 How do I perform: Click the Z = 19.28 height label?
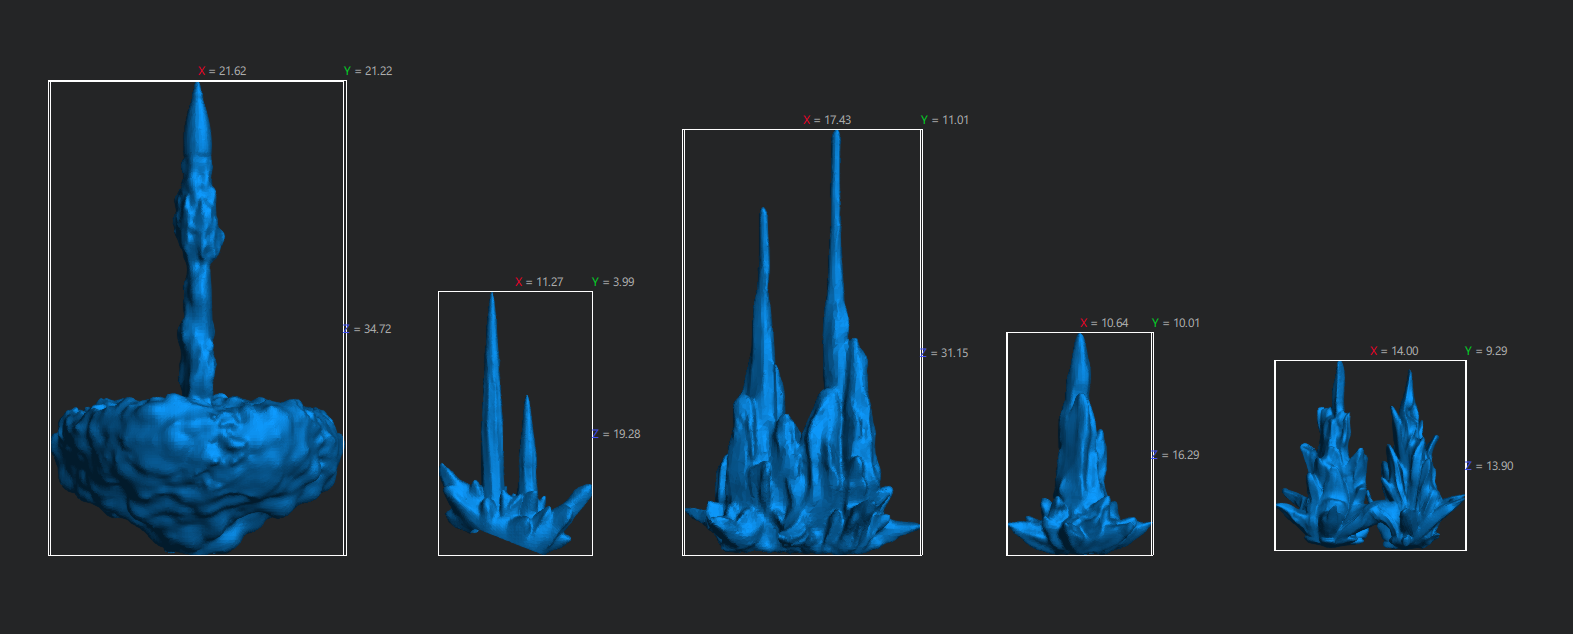click(617, 434)
